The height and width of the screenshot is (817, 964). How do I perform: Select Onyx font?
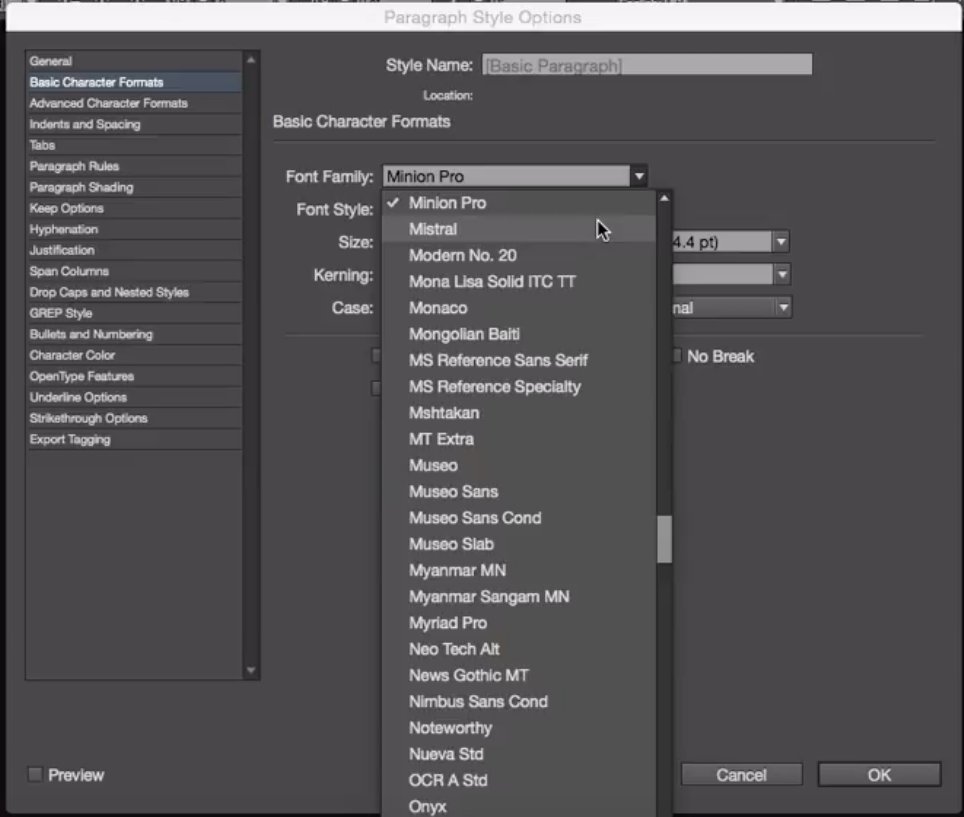click(x=519, y=806)
